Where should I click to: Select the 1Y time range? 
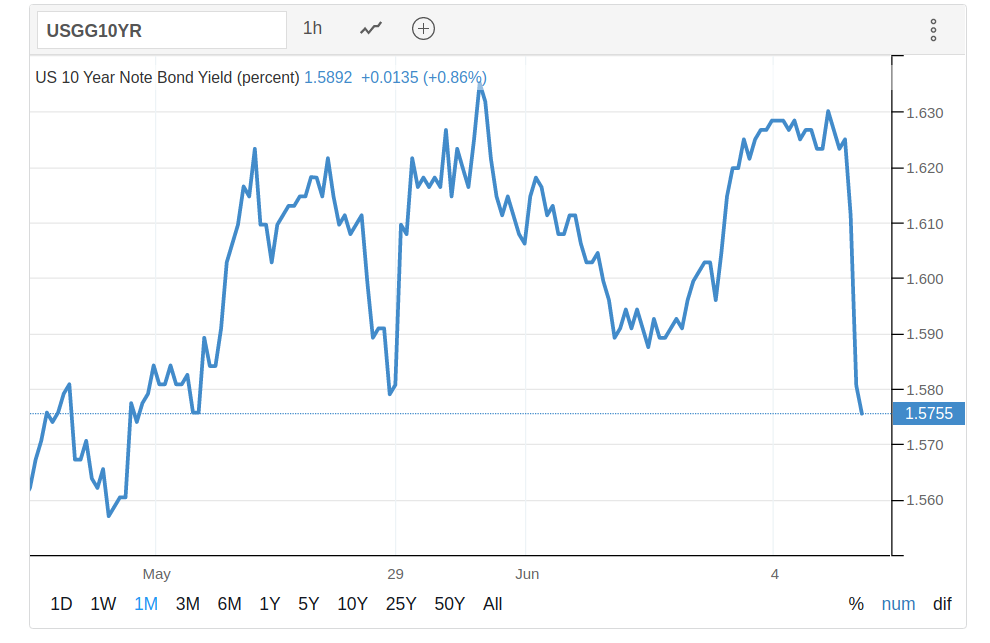(270, 604)
